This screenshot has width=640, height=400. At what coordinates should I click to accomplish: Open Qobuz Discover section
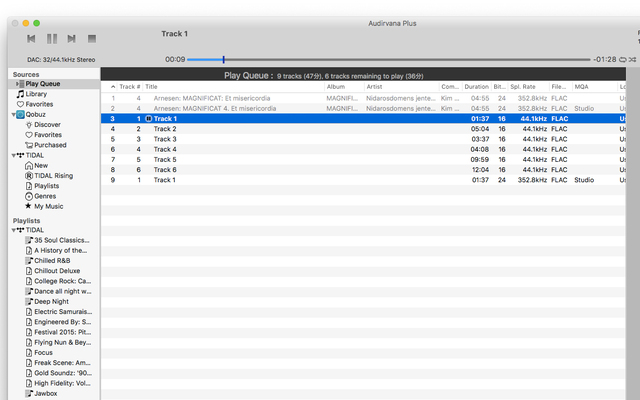point(47,125)
